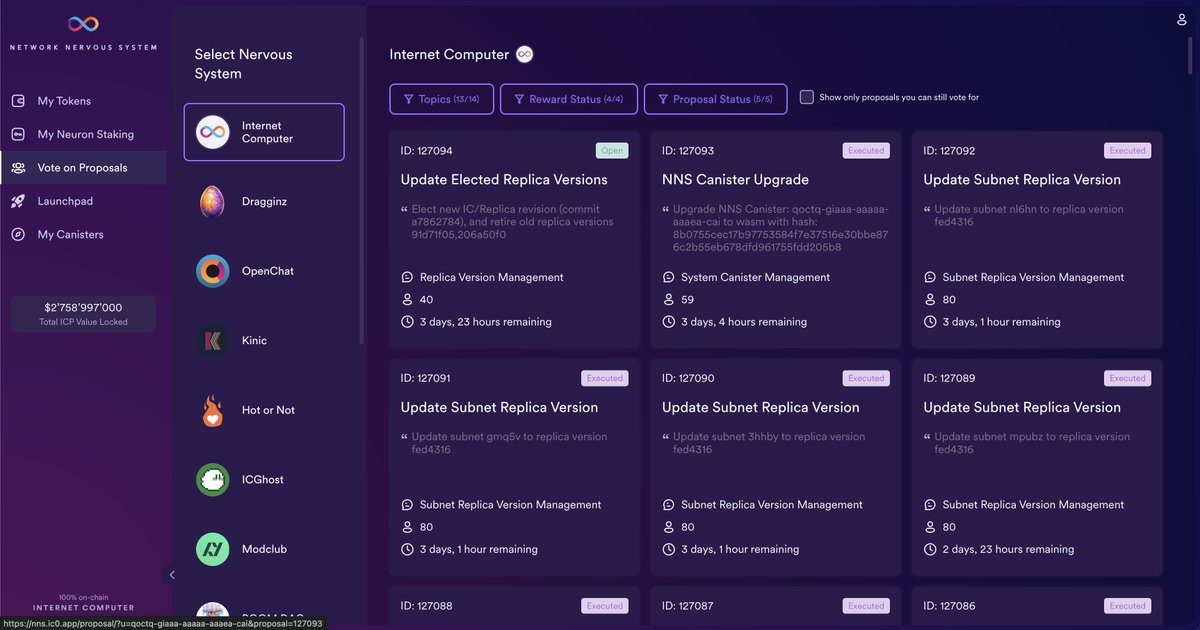Click the funnel icon in Proposal Status filter

pyautogui.click(x=663, y=99)
